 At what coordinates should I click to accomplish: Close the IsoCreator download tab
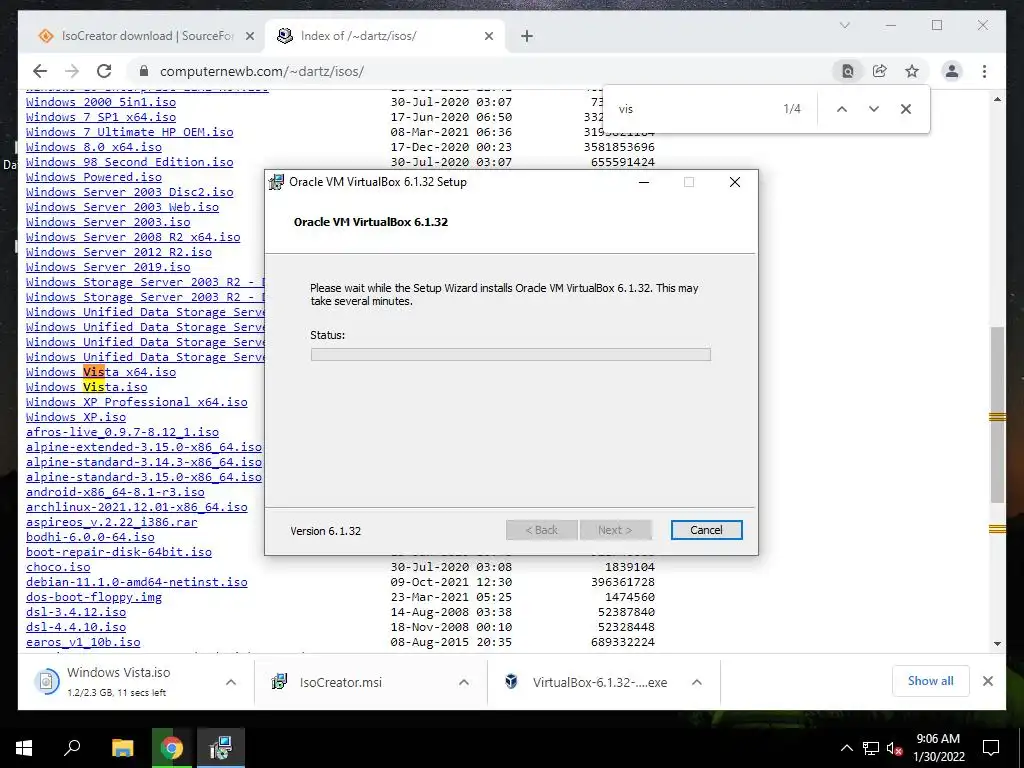(249, 37)
